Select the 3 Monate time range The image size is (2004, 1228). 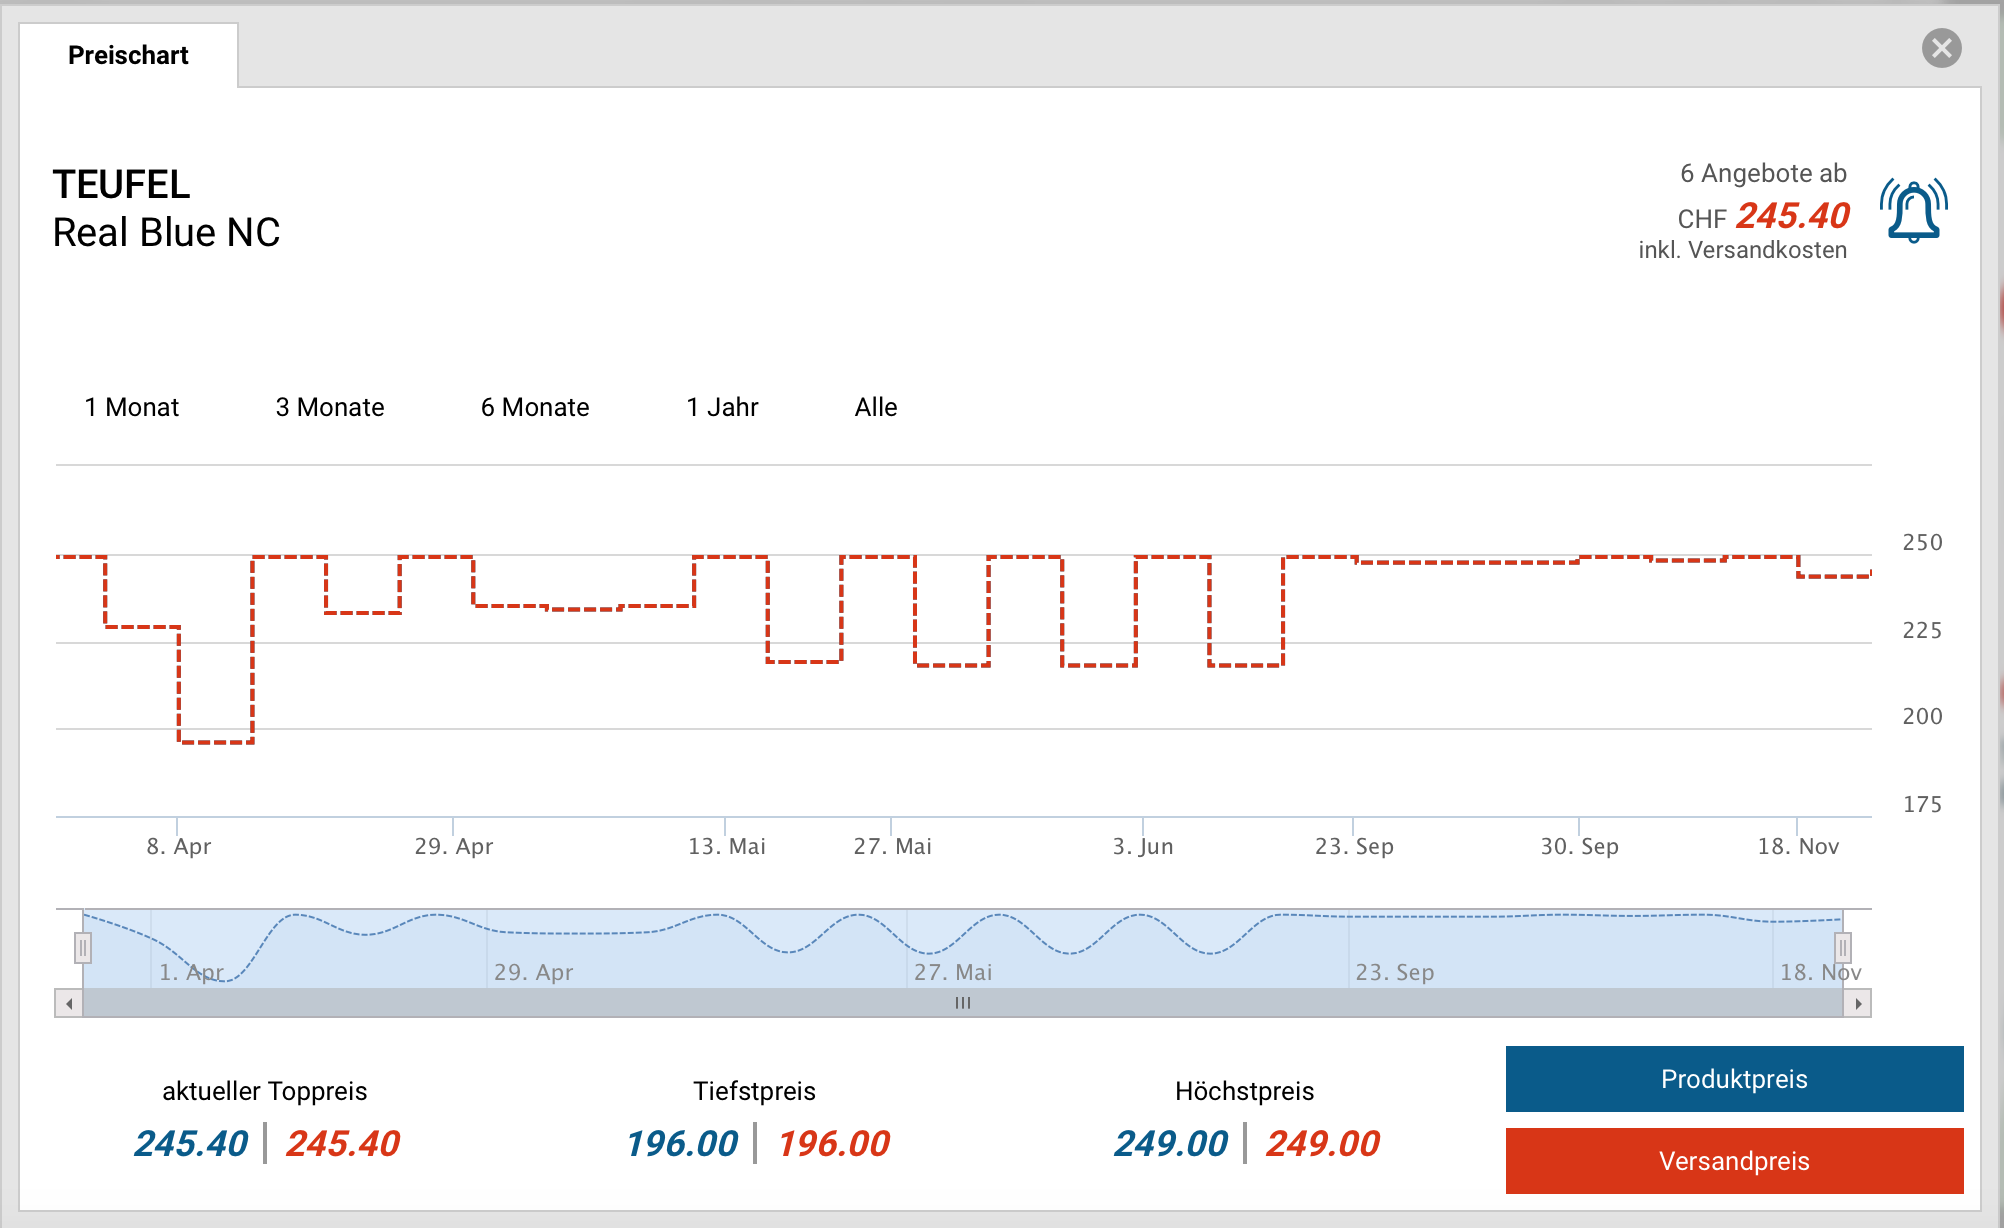pyautogui.click(x=330, y=407)
